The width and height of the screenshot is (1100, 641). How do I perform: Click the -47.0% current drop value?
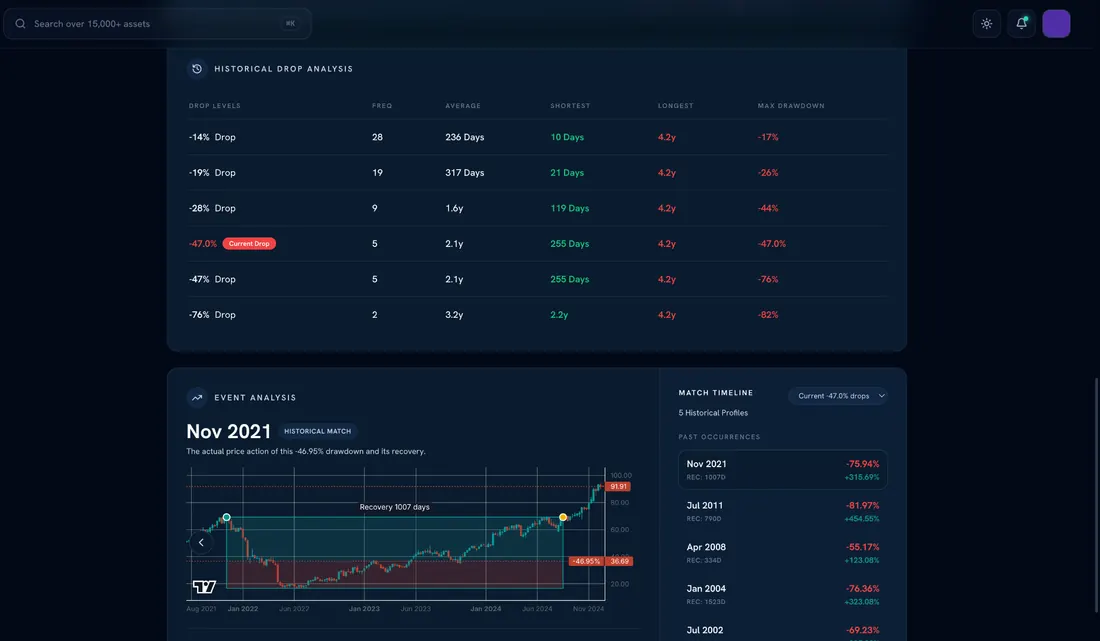click(x=203, y=244)
